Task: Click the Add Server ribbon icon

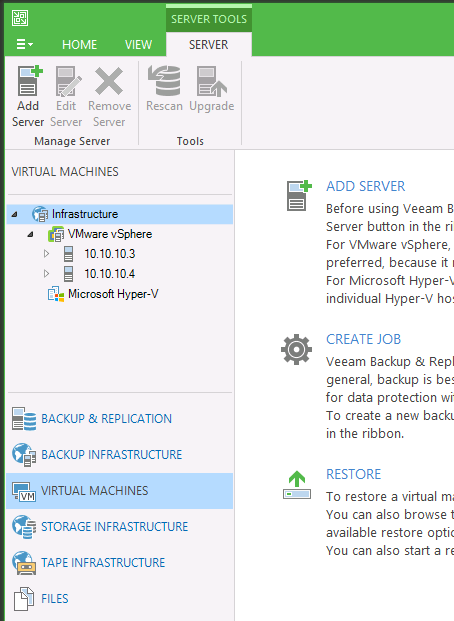Action: pos(30,81)
